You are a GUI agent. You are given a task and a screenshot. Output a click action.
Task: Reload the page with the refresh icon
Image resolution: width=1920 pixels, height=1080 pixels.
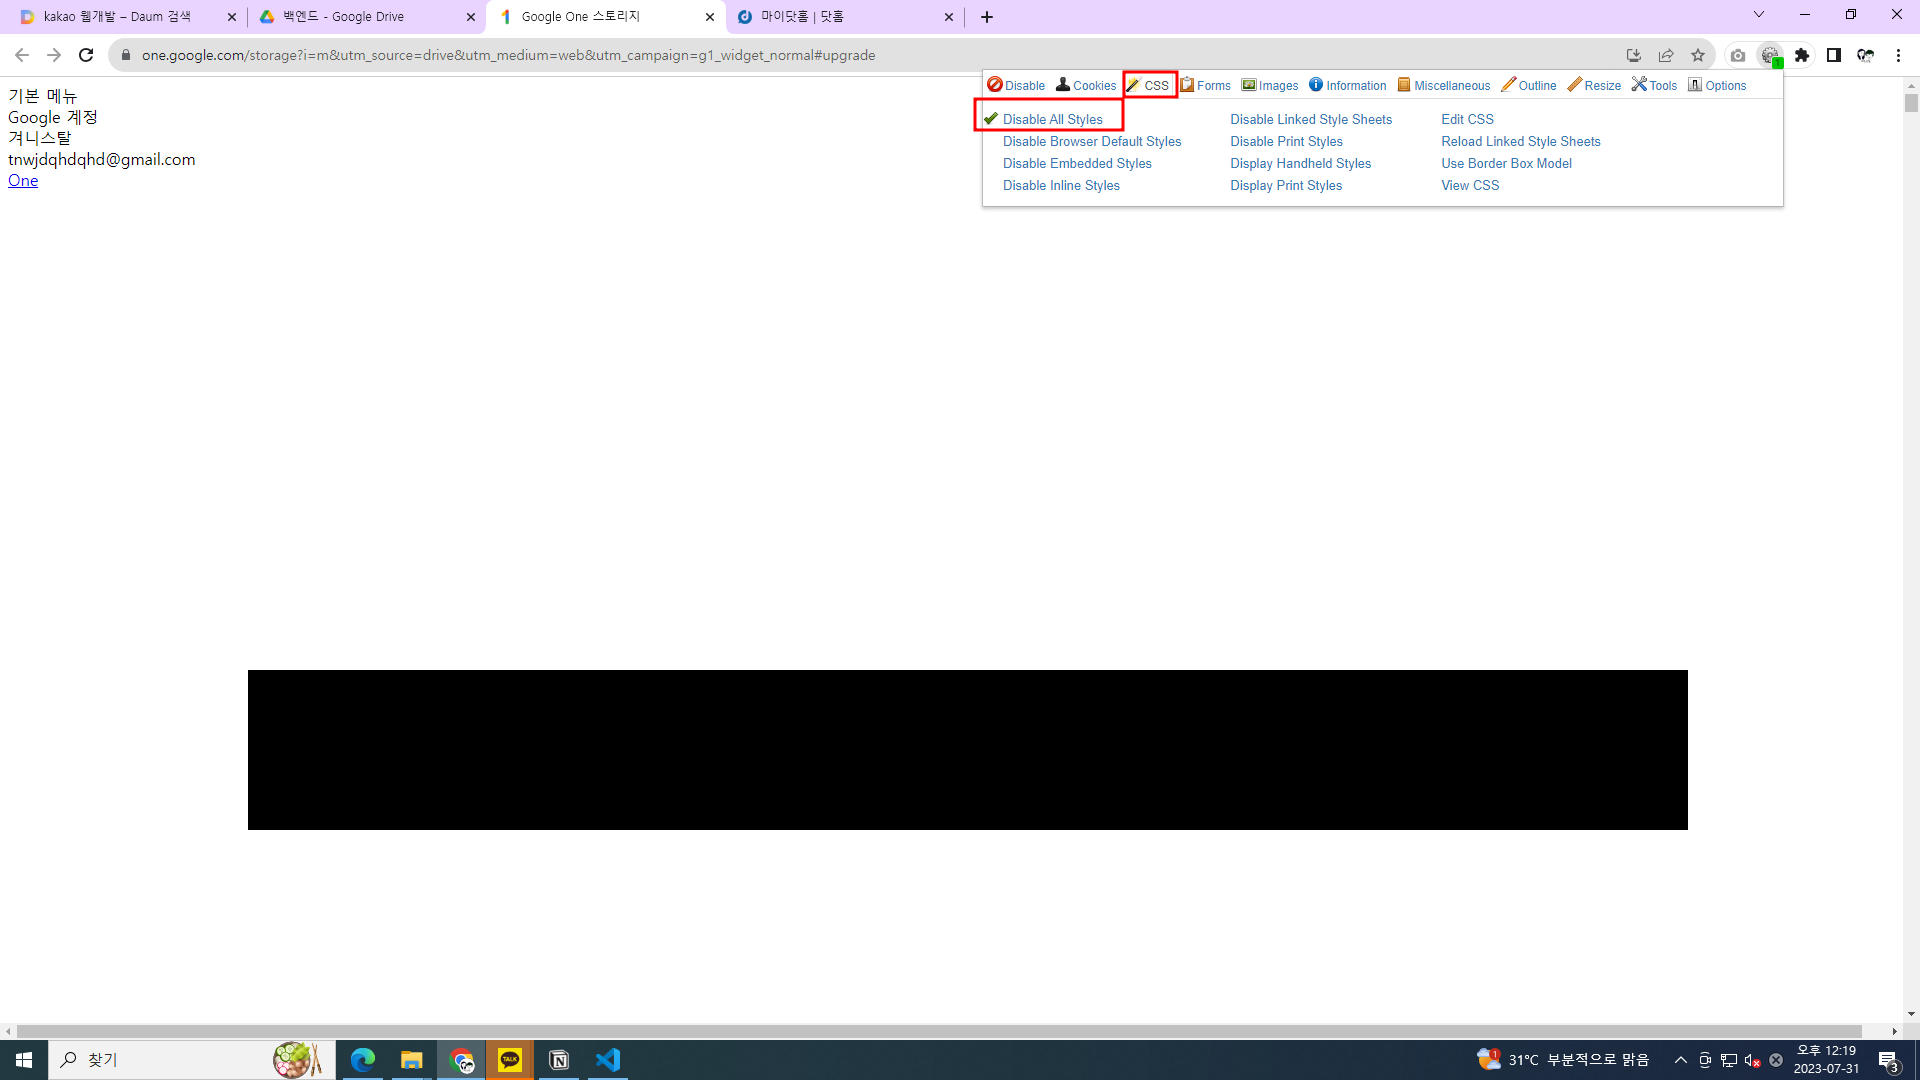86,56
